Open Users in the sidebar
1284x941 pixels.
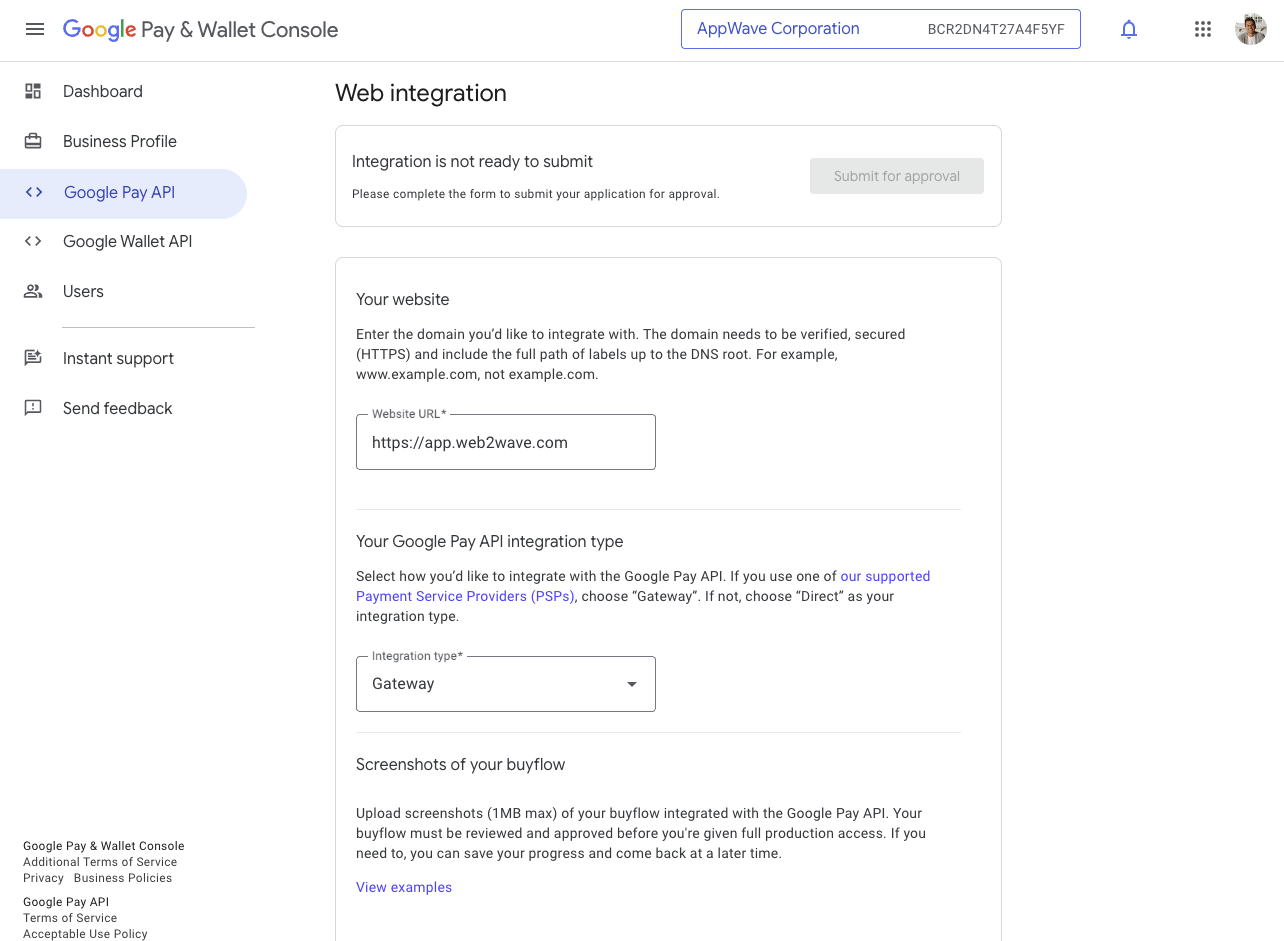click(83, 291)
